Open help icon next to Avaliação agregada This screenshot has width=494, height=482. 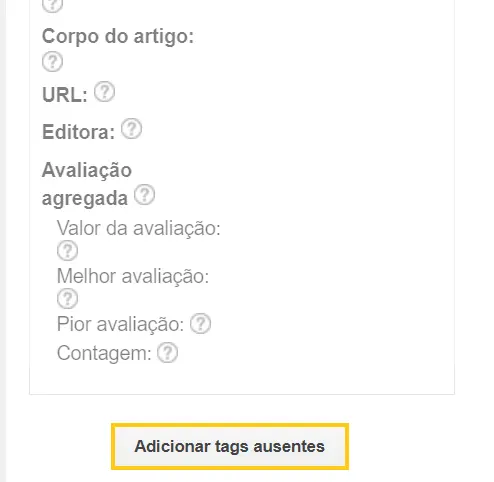(x=144, y=195)
